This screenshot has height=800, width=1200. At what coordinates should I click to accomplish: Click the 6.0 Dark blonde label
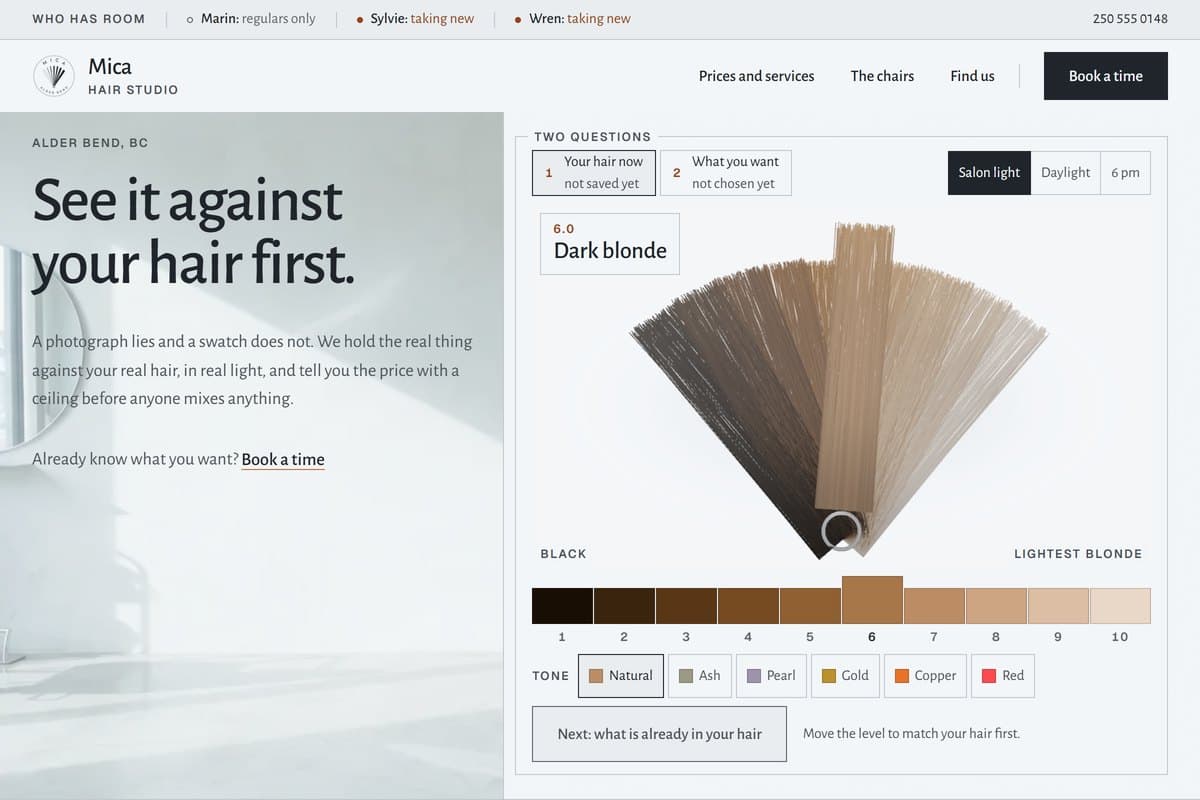click(x=610, y=243)
